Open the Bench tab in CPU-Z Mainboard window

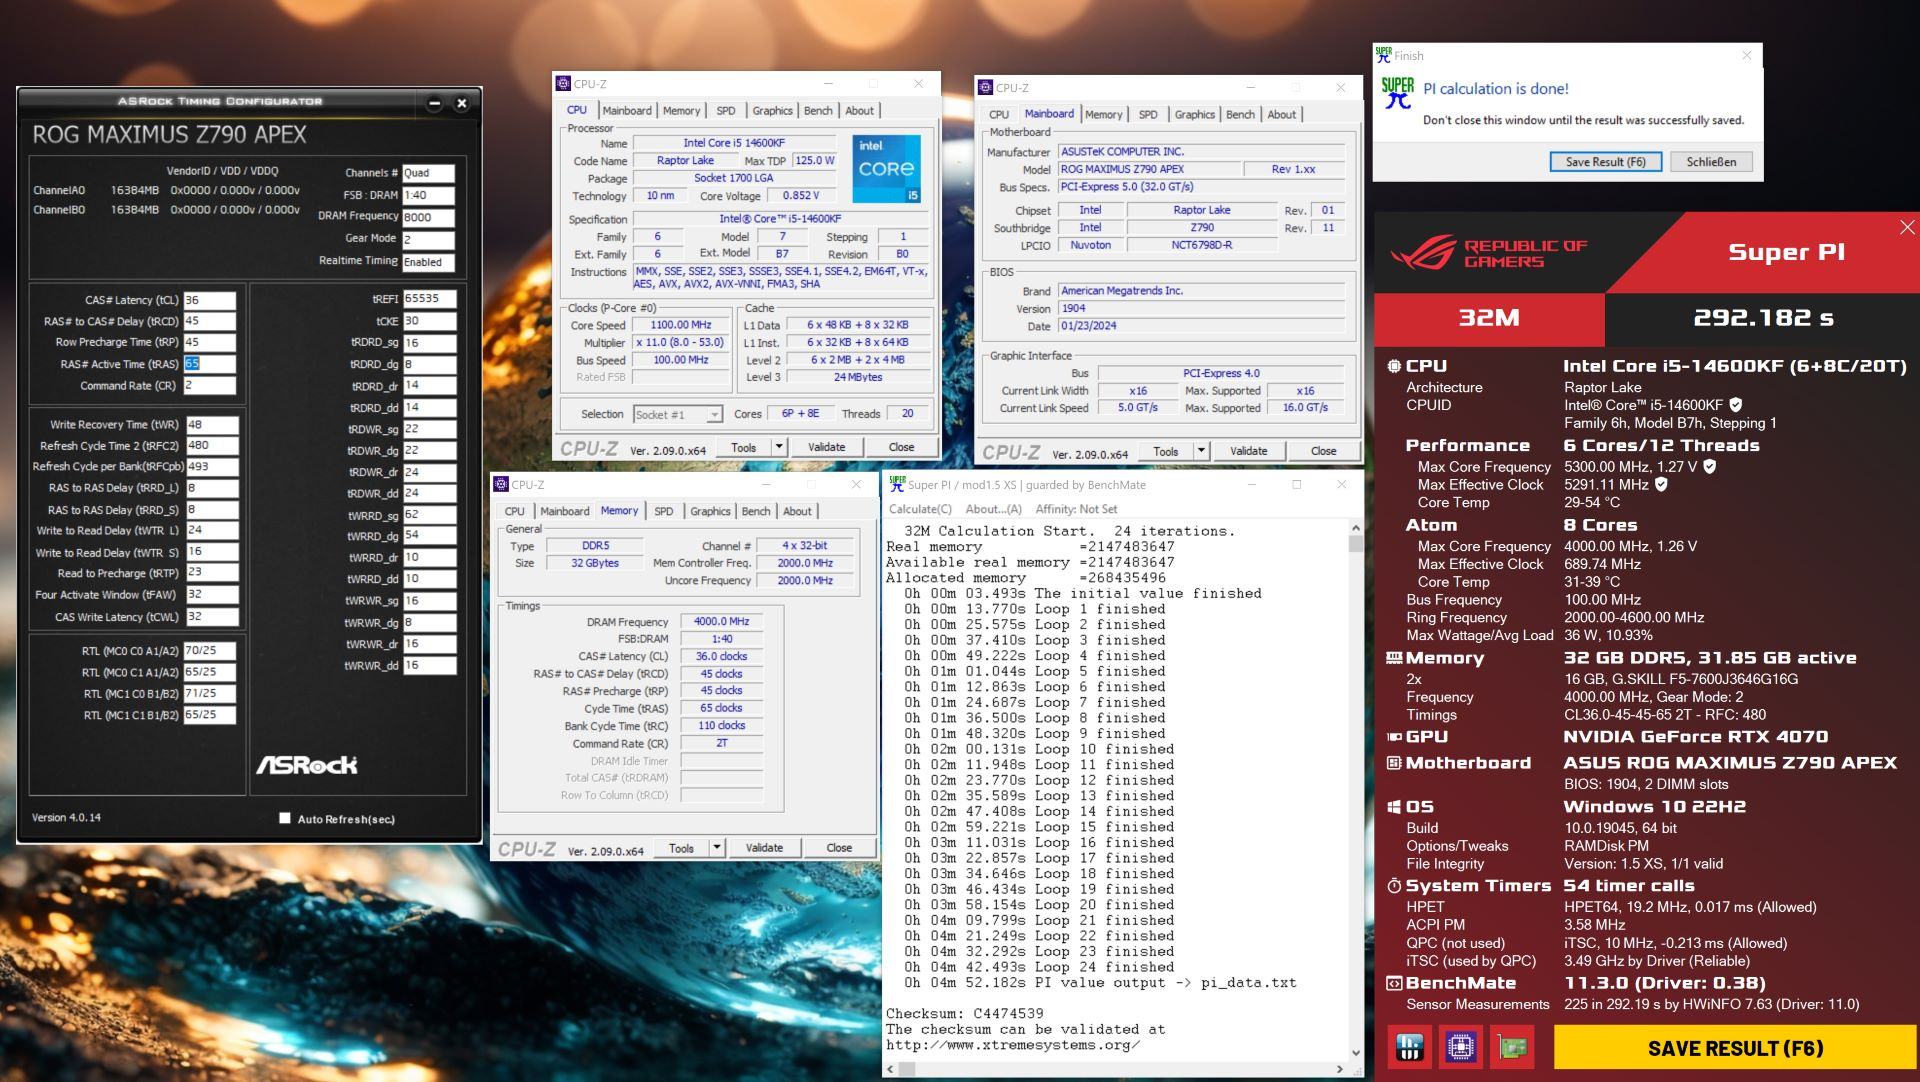coord(1240,114)
